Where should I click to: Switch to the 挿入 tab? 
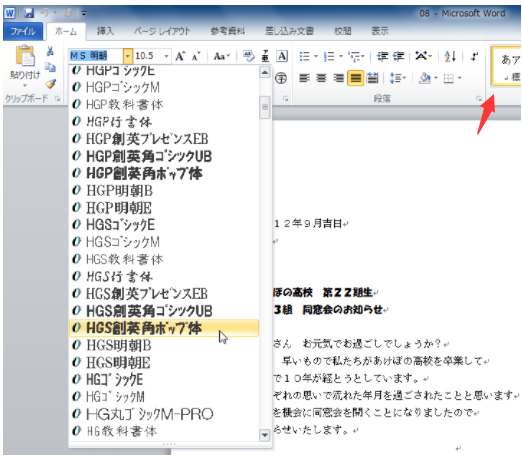105,31
